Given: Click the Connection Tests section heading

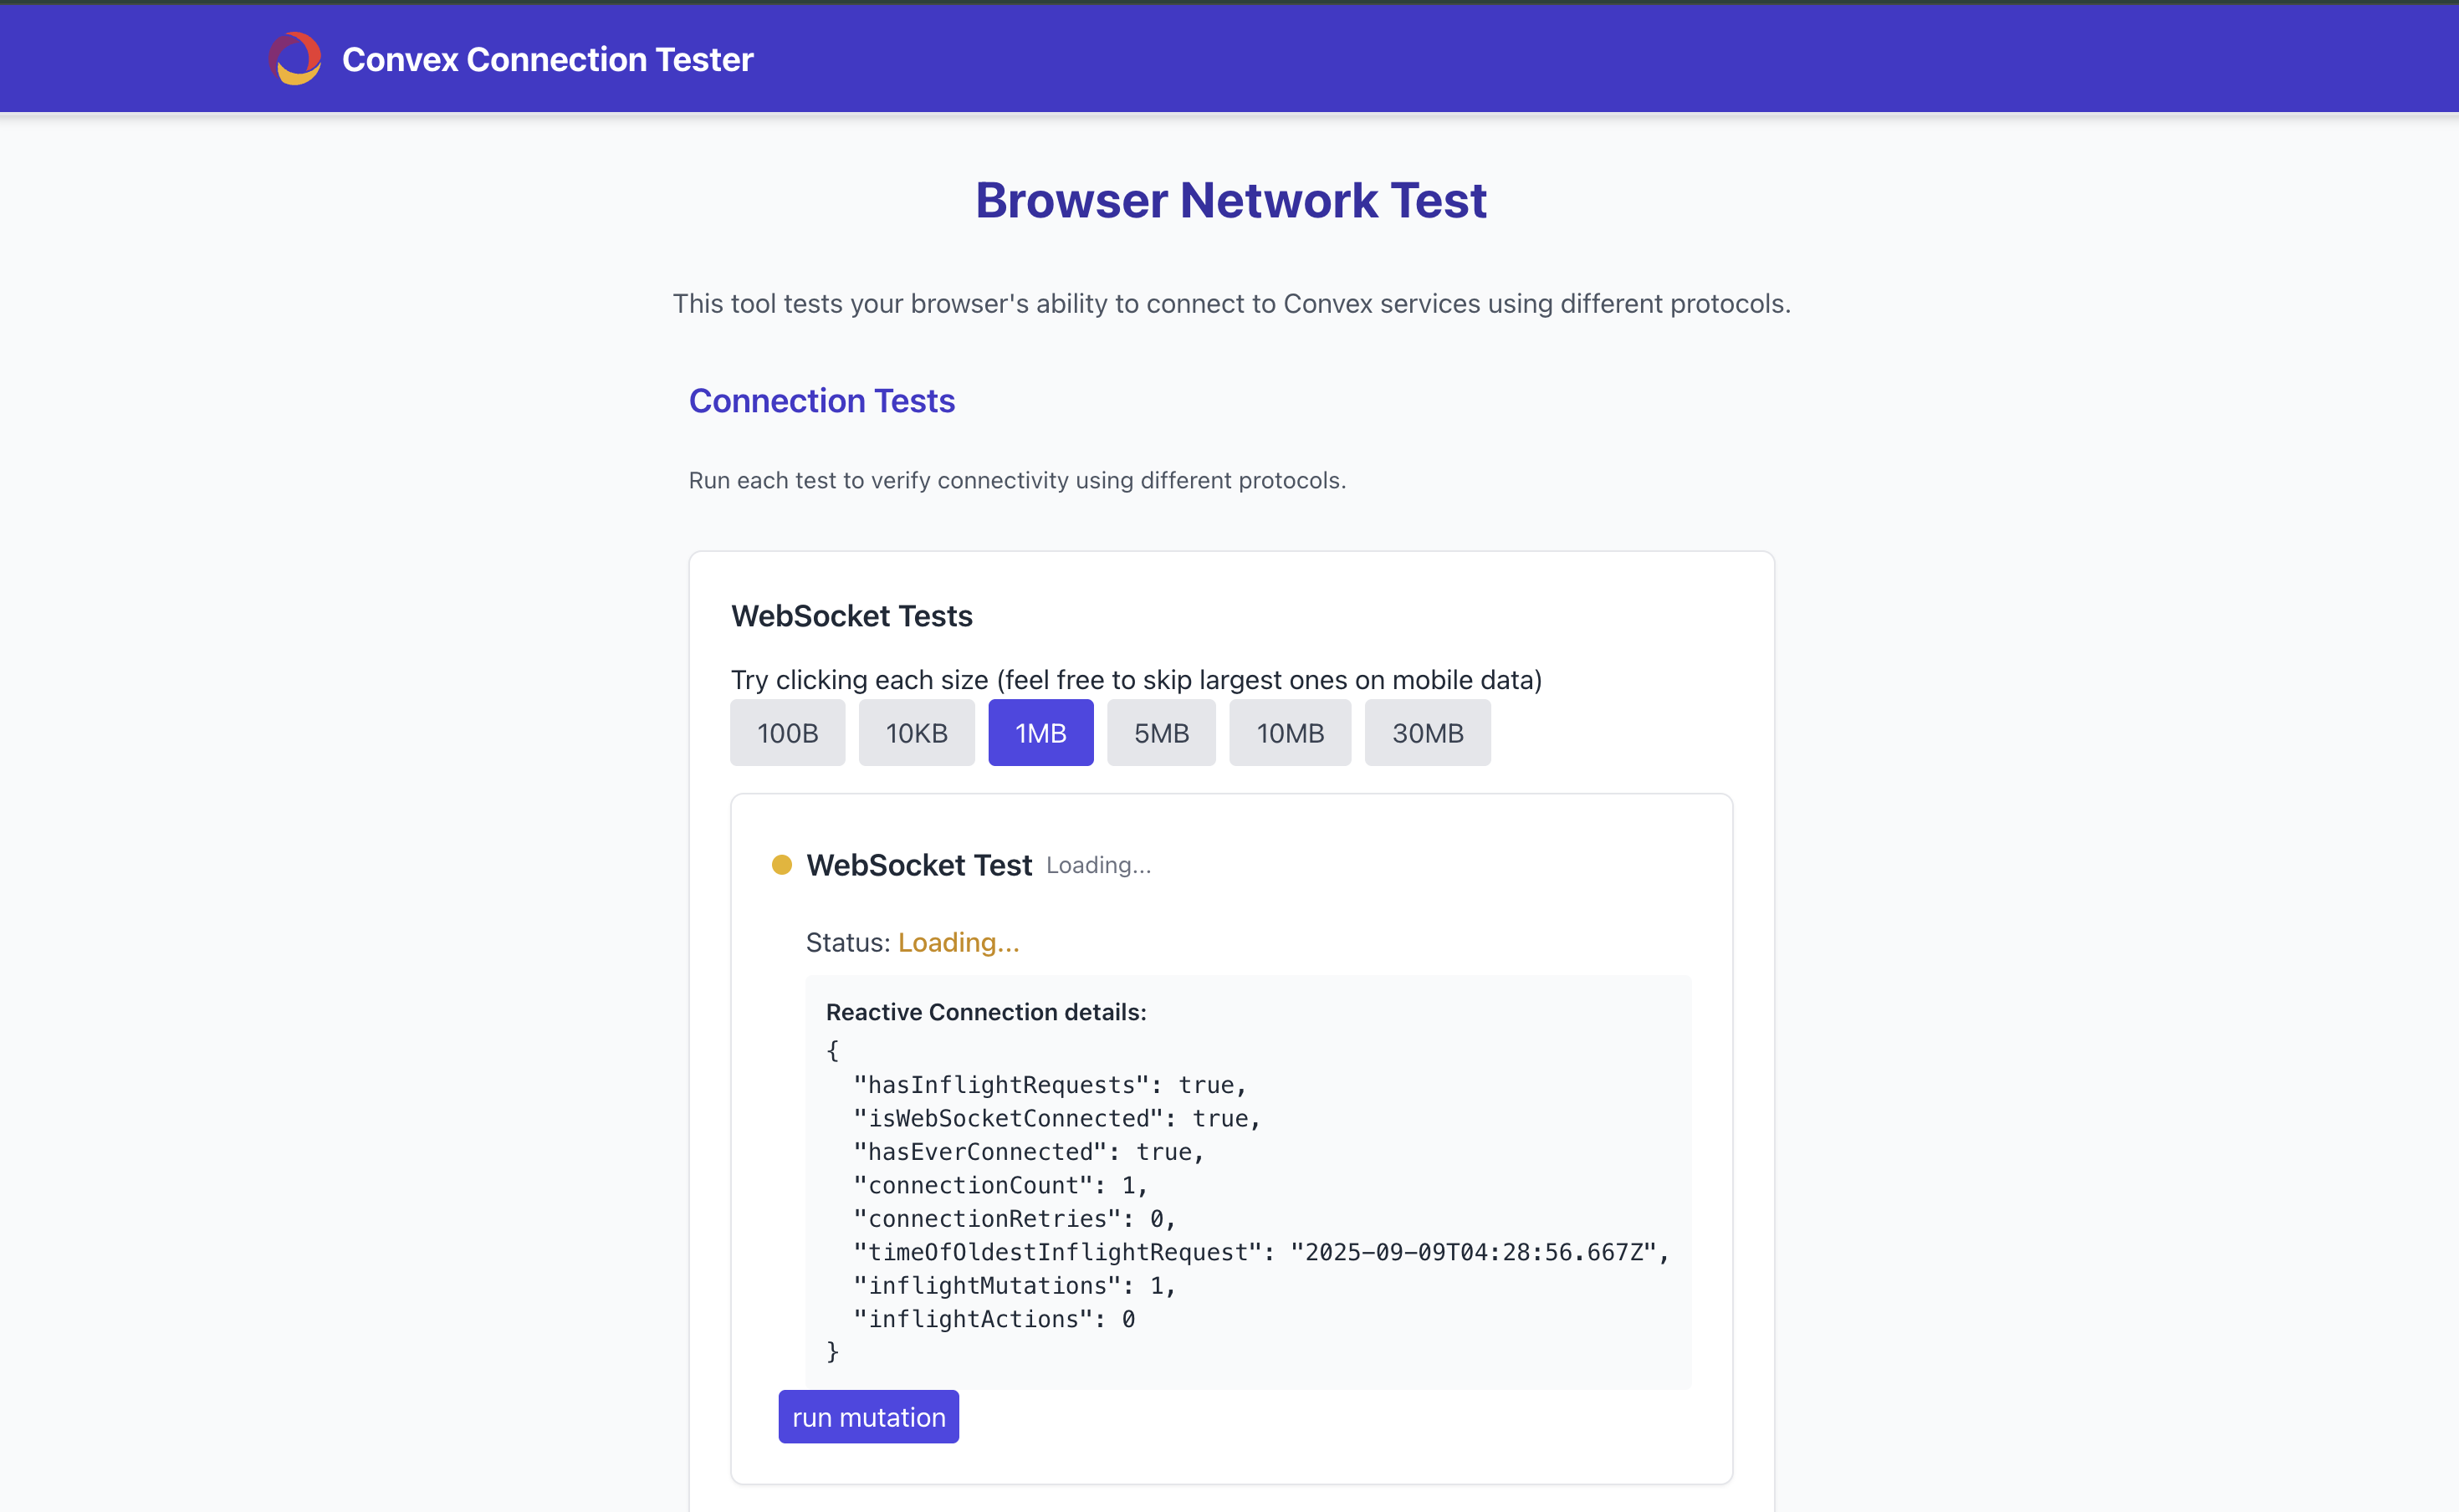Looking at the screenshot, I should coord(821,401).
